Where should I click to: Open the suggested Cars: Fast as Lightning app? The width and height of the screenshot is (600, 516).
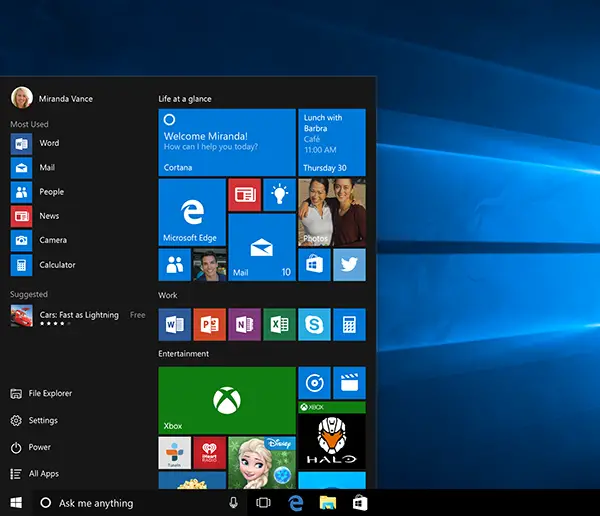point(78,316)
